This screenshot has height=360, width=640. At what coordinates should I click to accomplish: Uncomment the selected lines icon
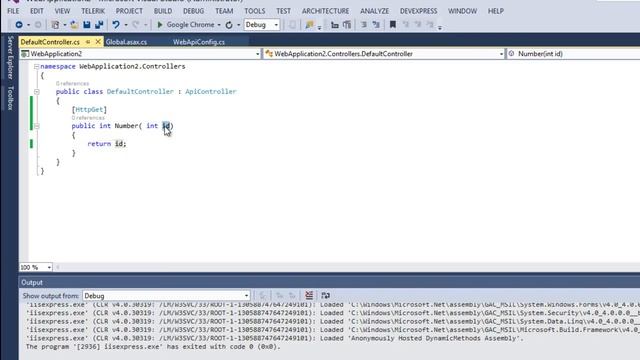point(376,25)
